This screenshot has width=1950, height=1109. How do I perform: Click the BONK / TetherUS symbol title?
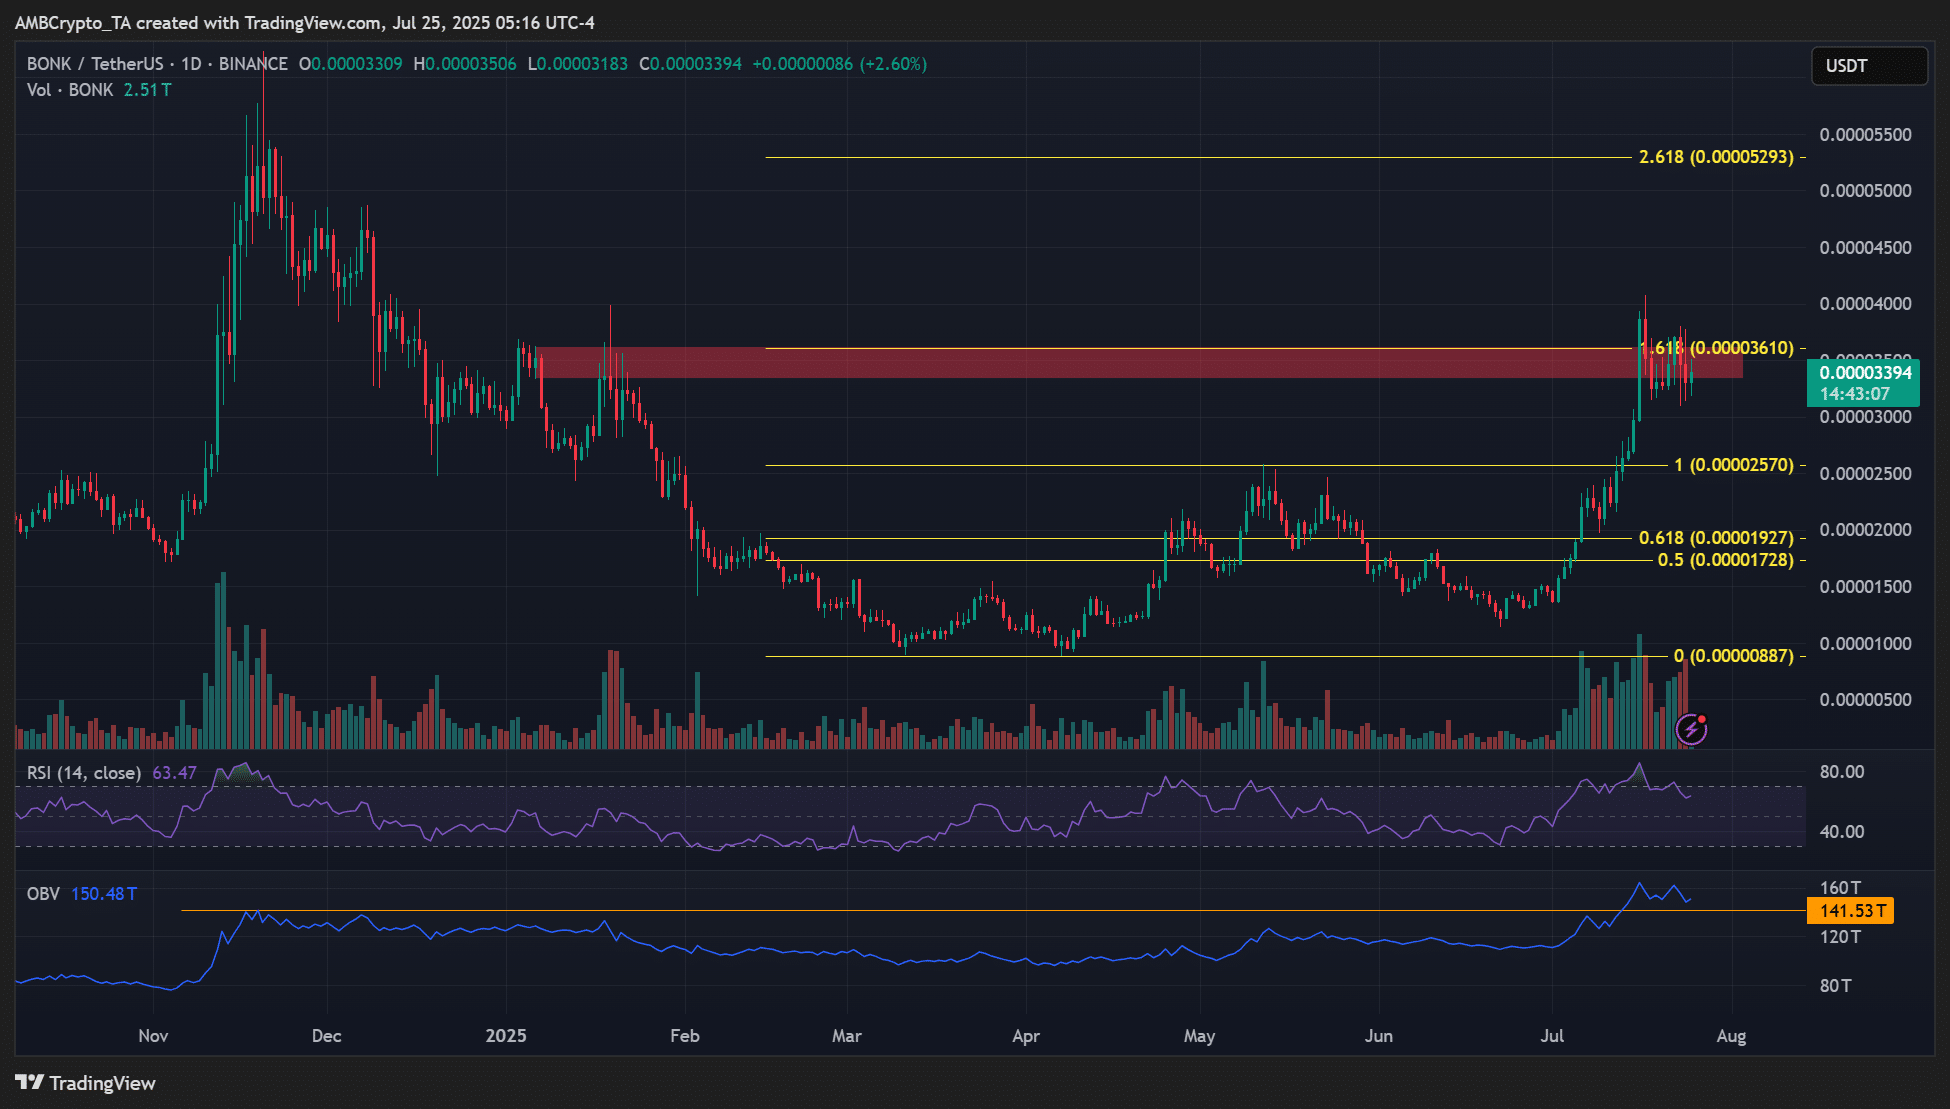[x=94, y=64]
